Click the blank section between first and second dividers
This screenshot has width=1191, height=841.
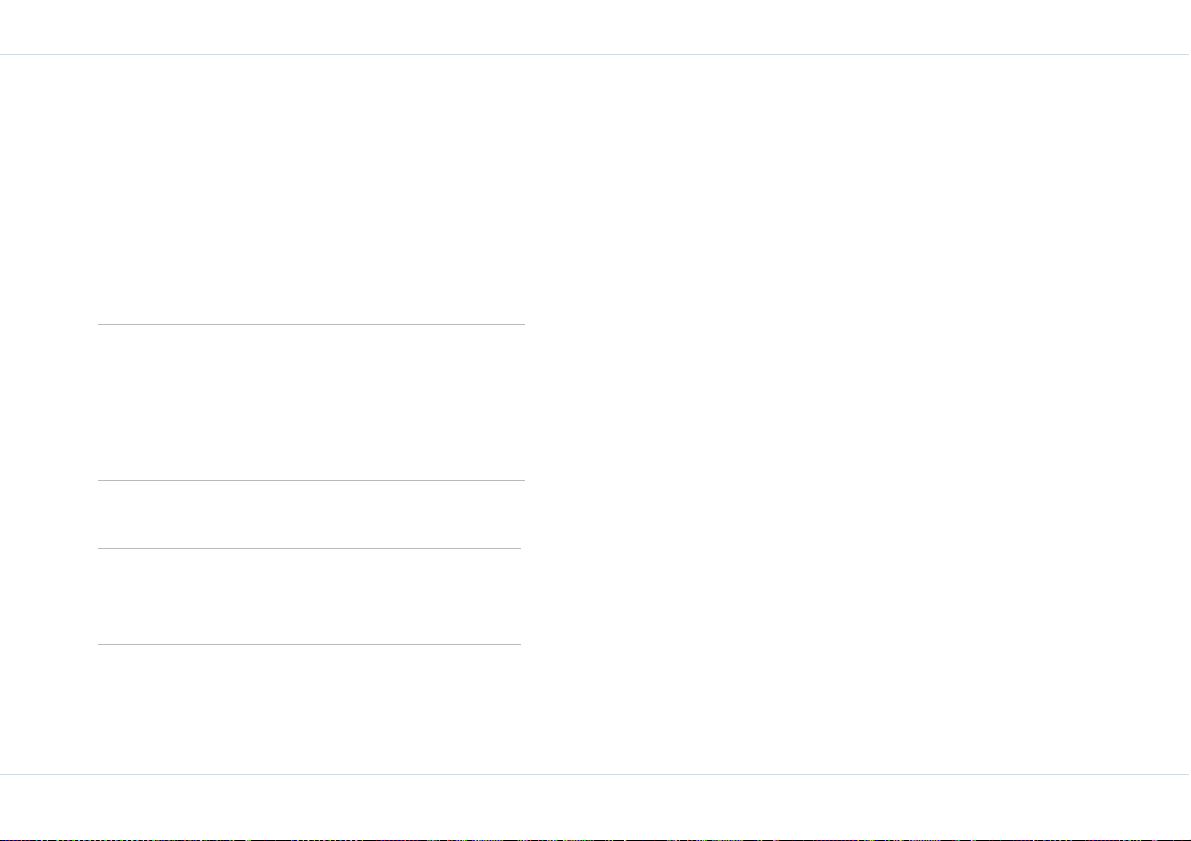[311, 403]
